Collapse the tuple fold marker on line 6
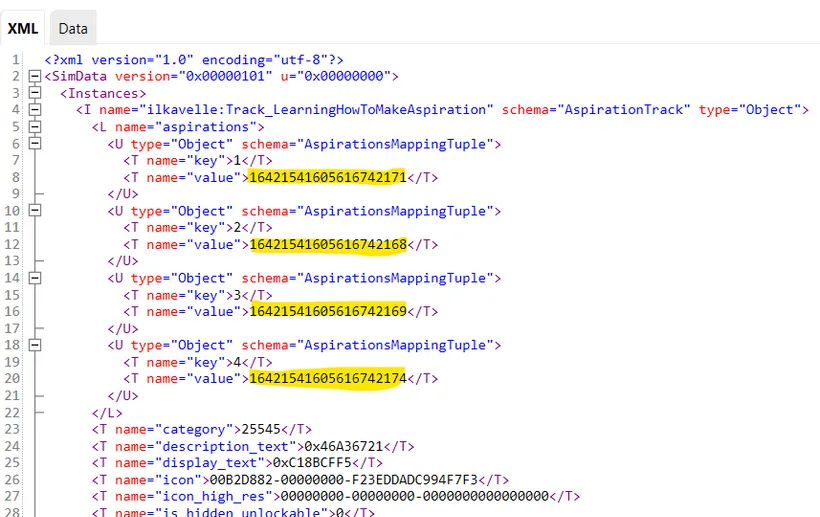The image size is (820, 517). [x=36, y=144]
